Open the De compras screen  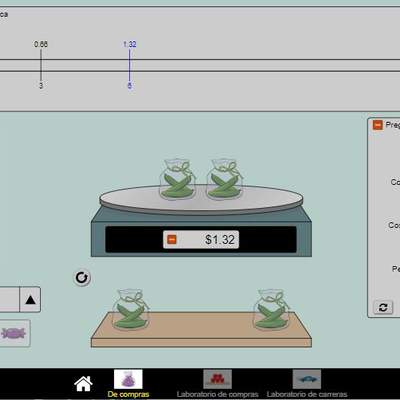click(x=128, y=384)
